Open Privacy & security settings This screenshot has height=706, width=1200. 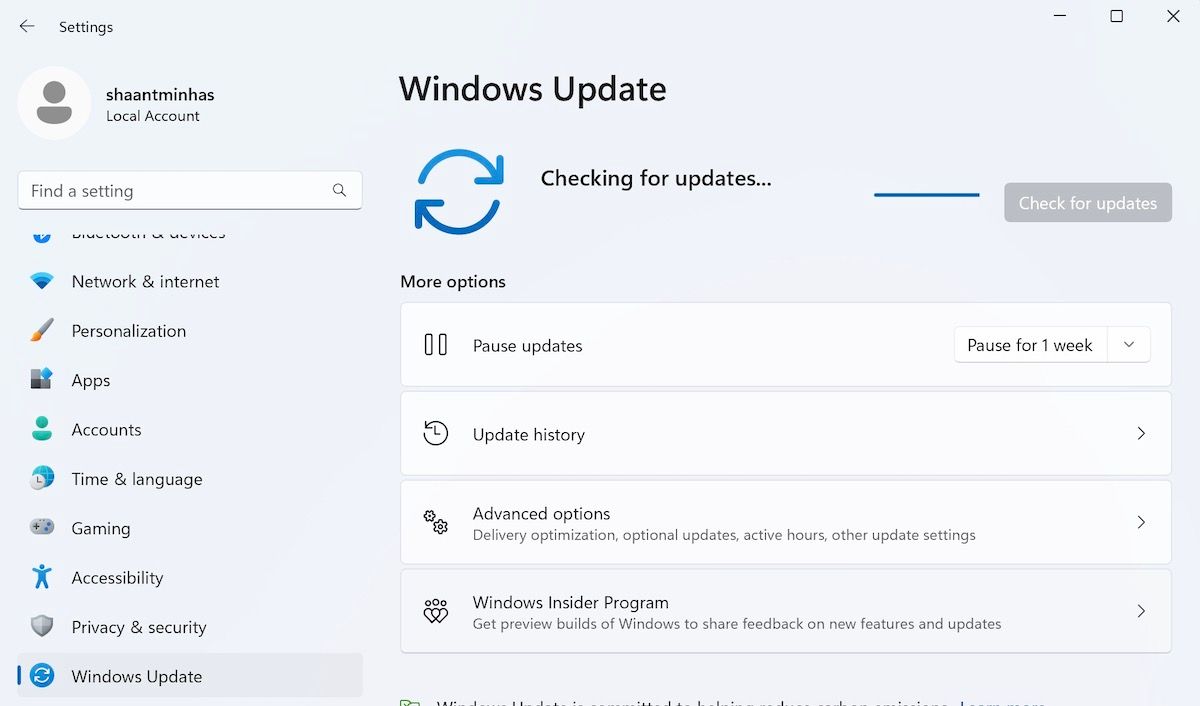[190, 627]
